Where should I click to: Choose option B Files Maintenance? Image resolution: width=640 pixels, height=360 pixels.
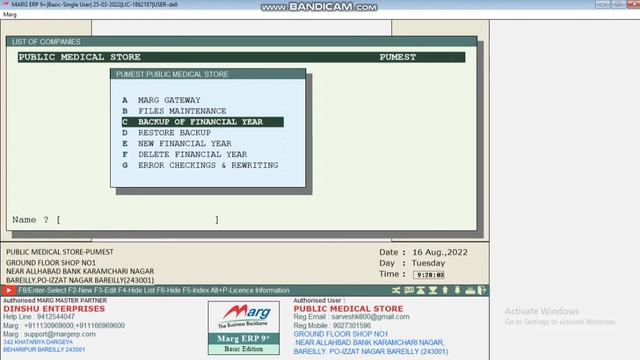pyautogui.click(x=202, y=111)
